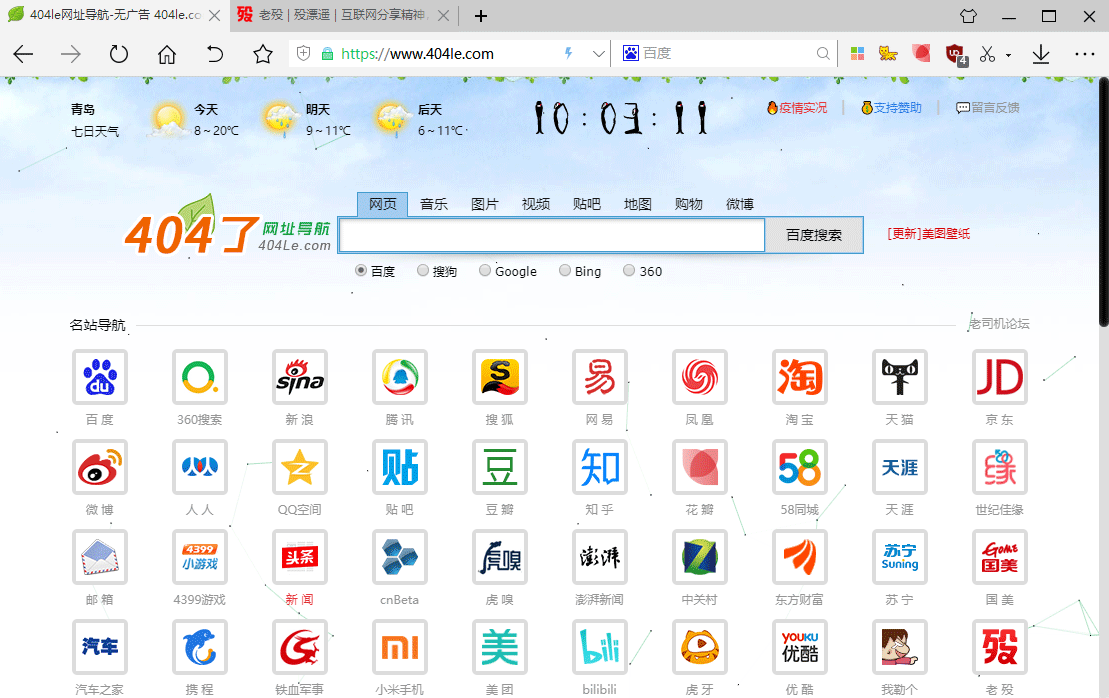Switch to the 视频 search tab
This screenshot has width=1109, height=698.
[535, 204]
